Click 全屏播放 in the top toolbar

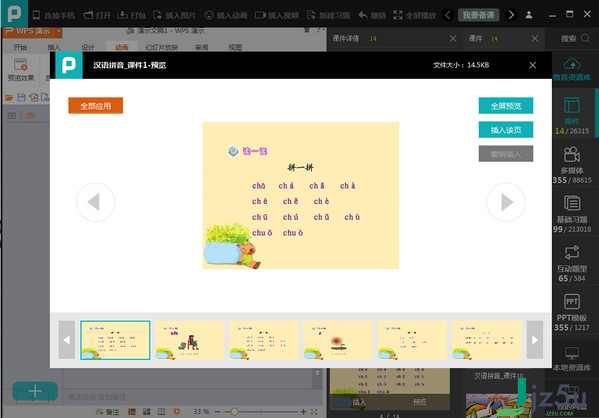point(414,15)
